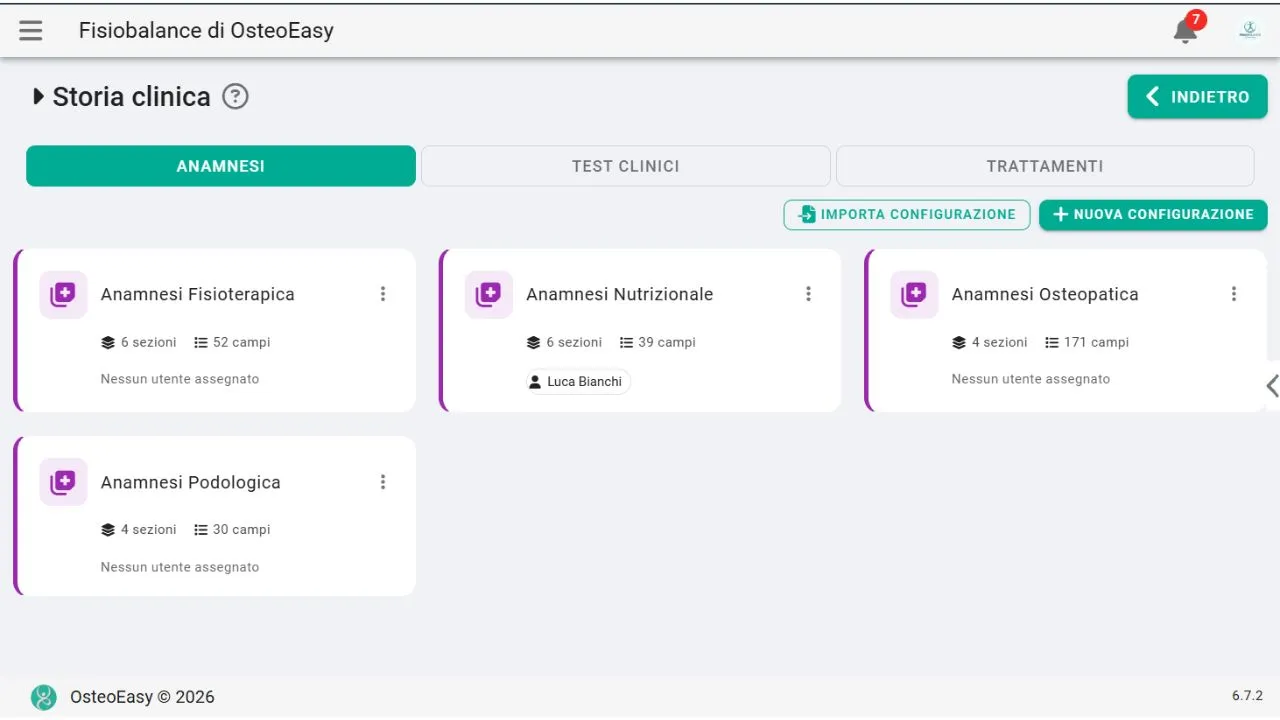Go back with the Indietro button
Viewport: 1280px width, 720px height.
[1198, 97]
